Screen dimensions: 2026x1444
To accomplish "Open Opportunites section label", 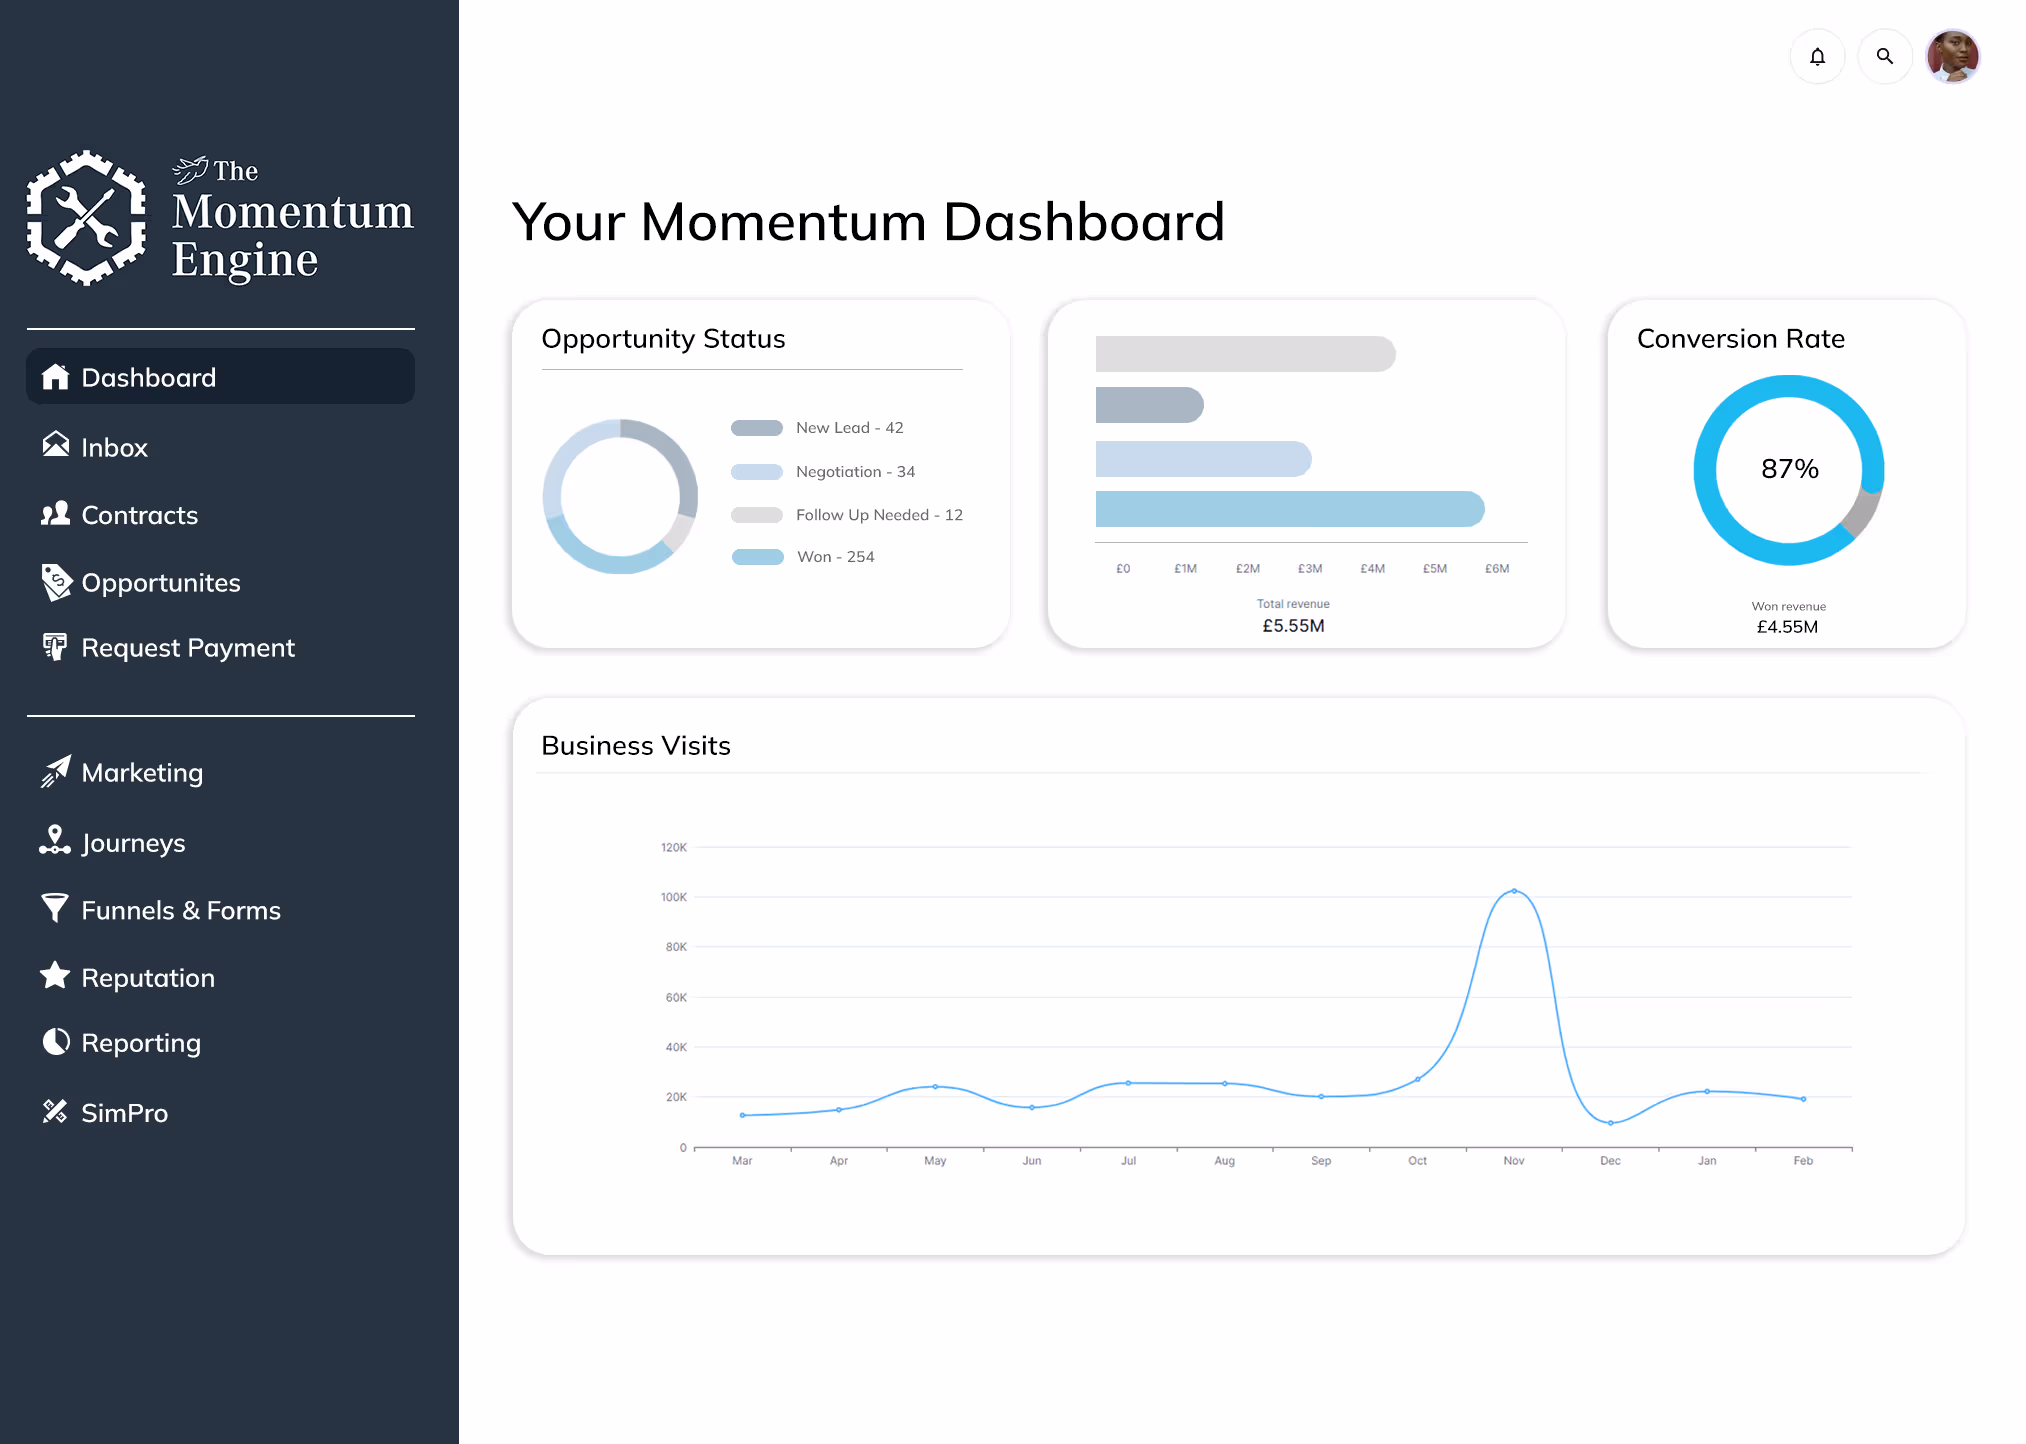I will coord(161,583).
